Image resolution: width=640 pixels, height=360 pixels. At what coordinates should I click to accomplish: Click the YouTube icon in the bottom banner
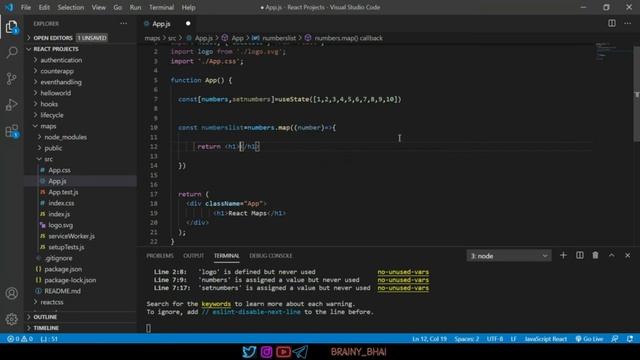(x=283, y=351)
